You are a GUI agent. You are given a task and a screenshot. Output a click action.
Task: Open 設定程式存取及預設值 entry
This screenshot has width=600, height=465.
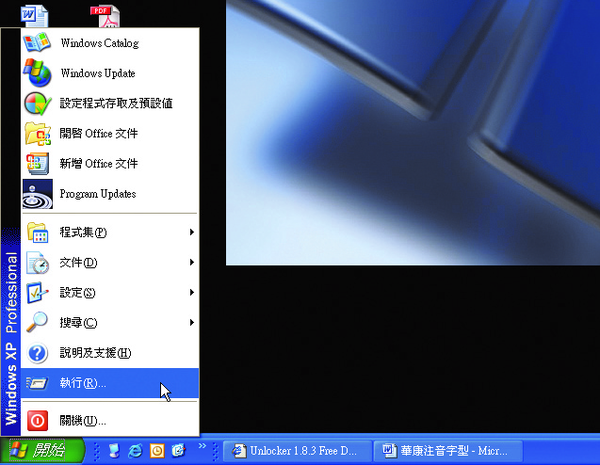coord(110,103)
